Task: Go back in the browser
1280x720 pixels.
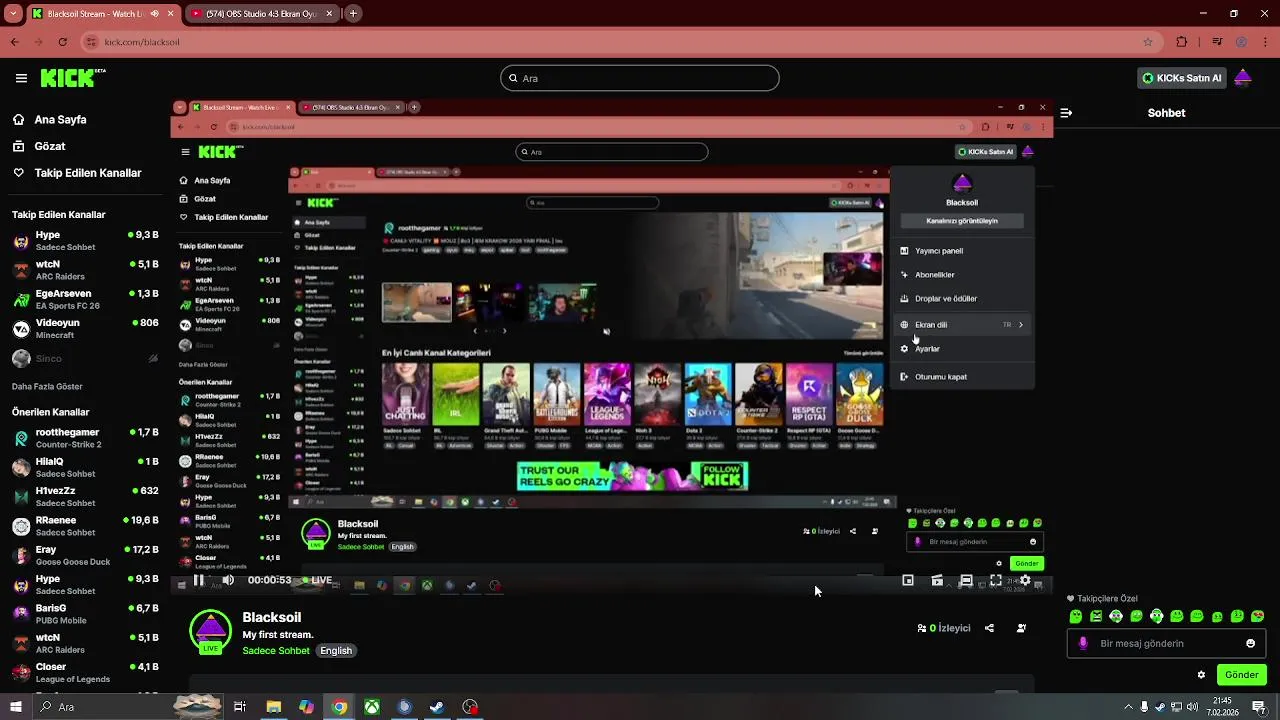Action: [14, 42]
